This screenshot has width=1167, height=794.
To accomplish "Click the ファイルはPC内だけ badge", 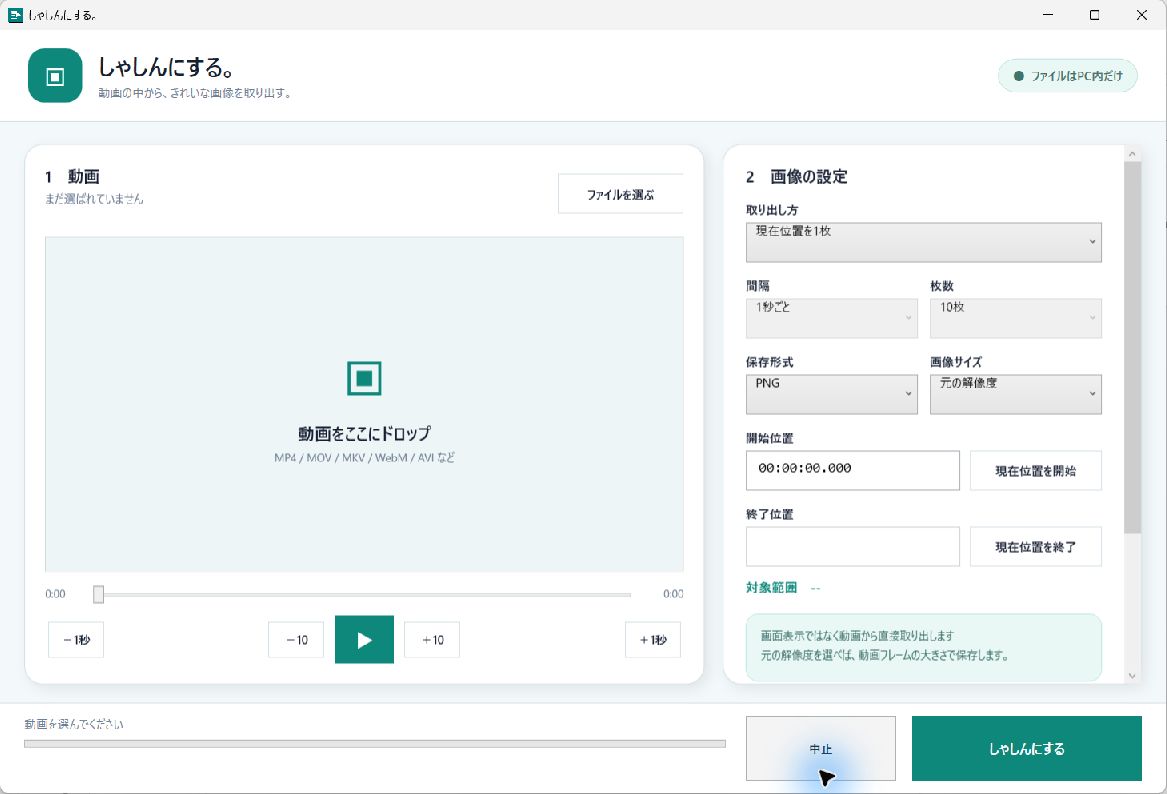I will 1067,76.
